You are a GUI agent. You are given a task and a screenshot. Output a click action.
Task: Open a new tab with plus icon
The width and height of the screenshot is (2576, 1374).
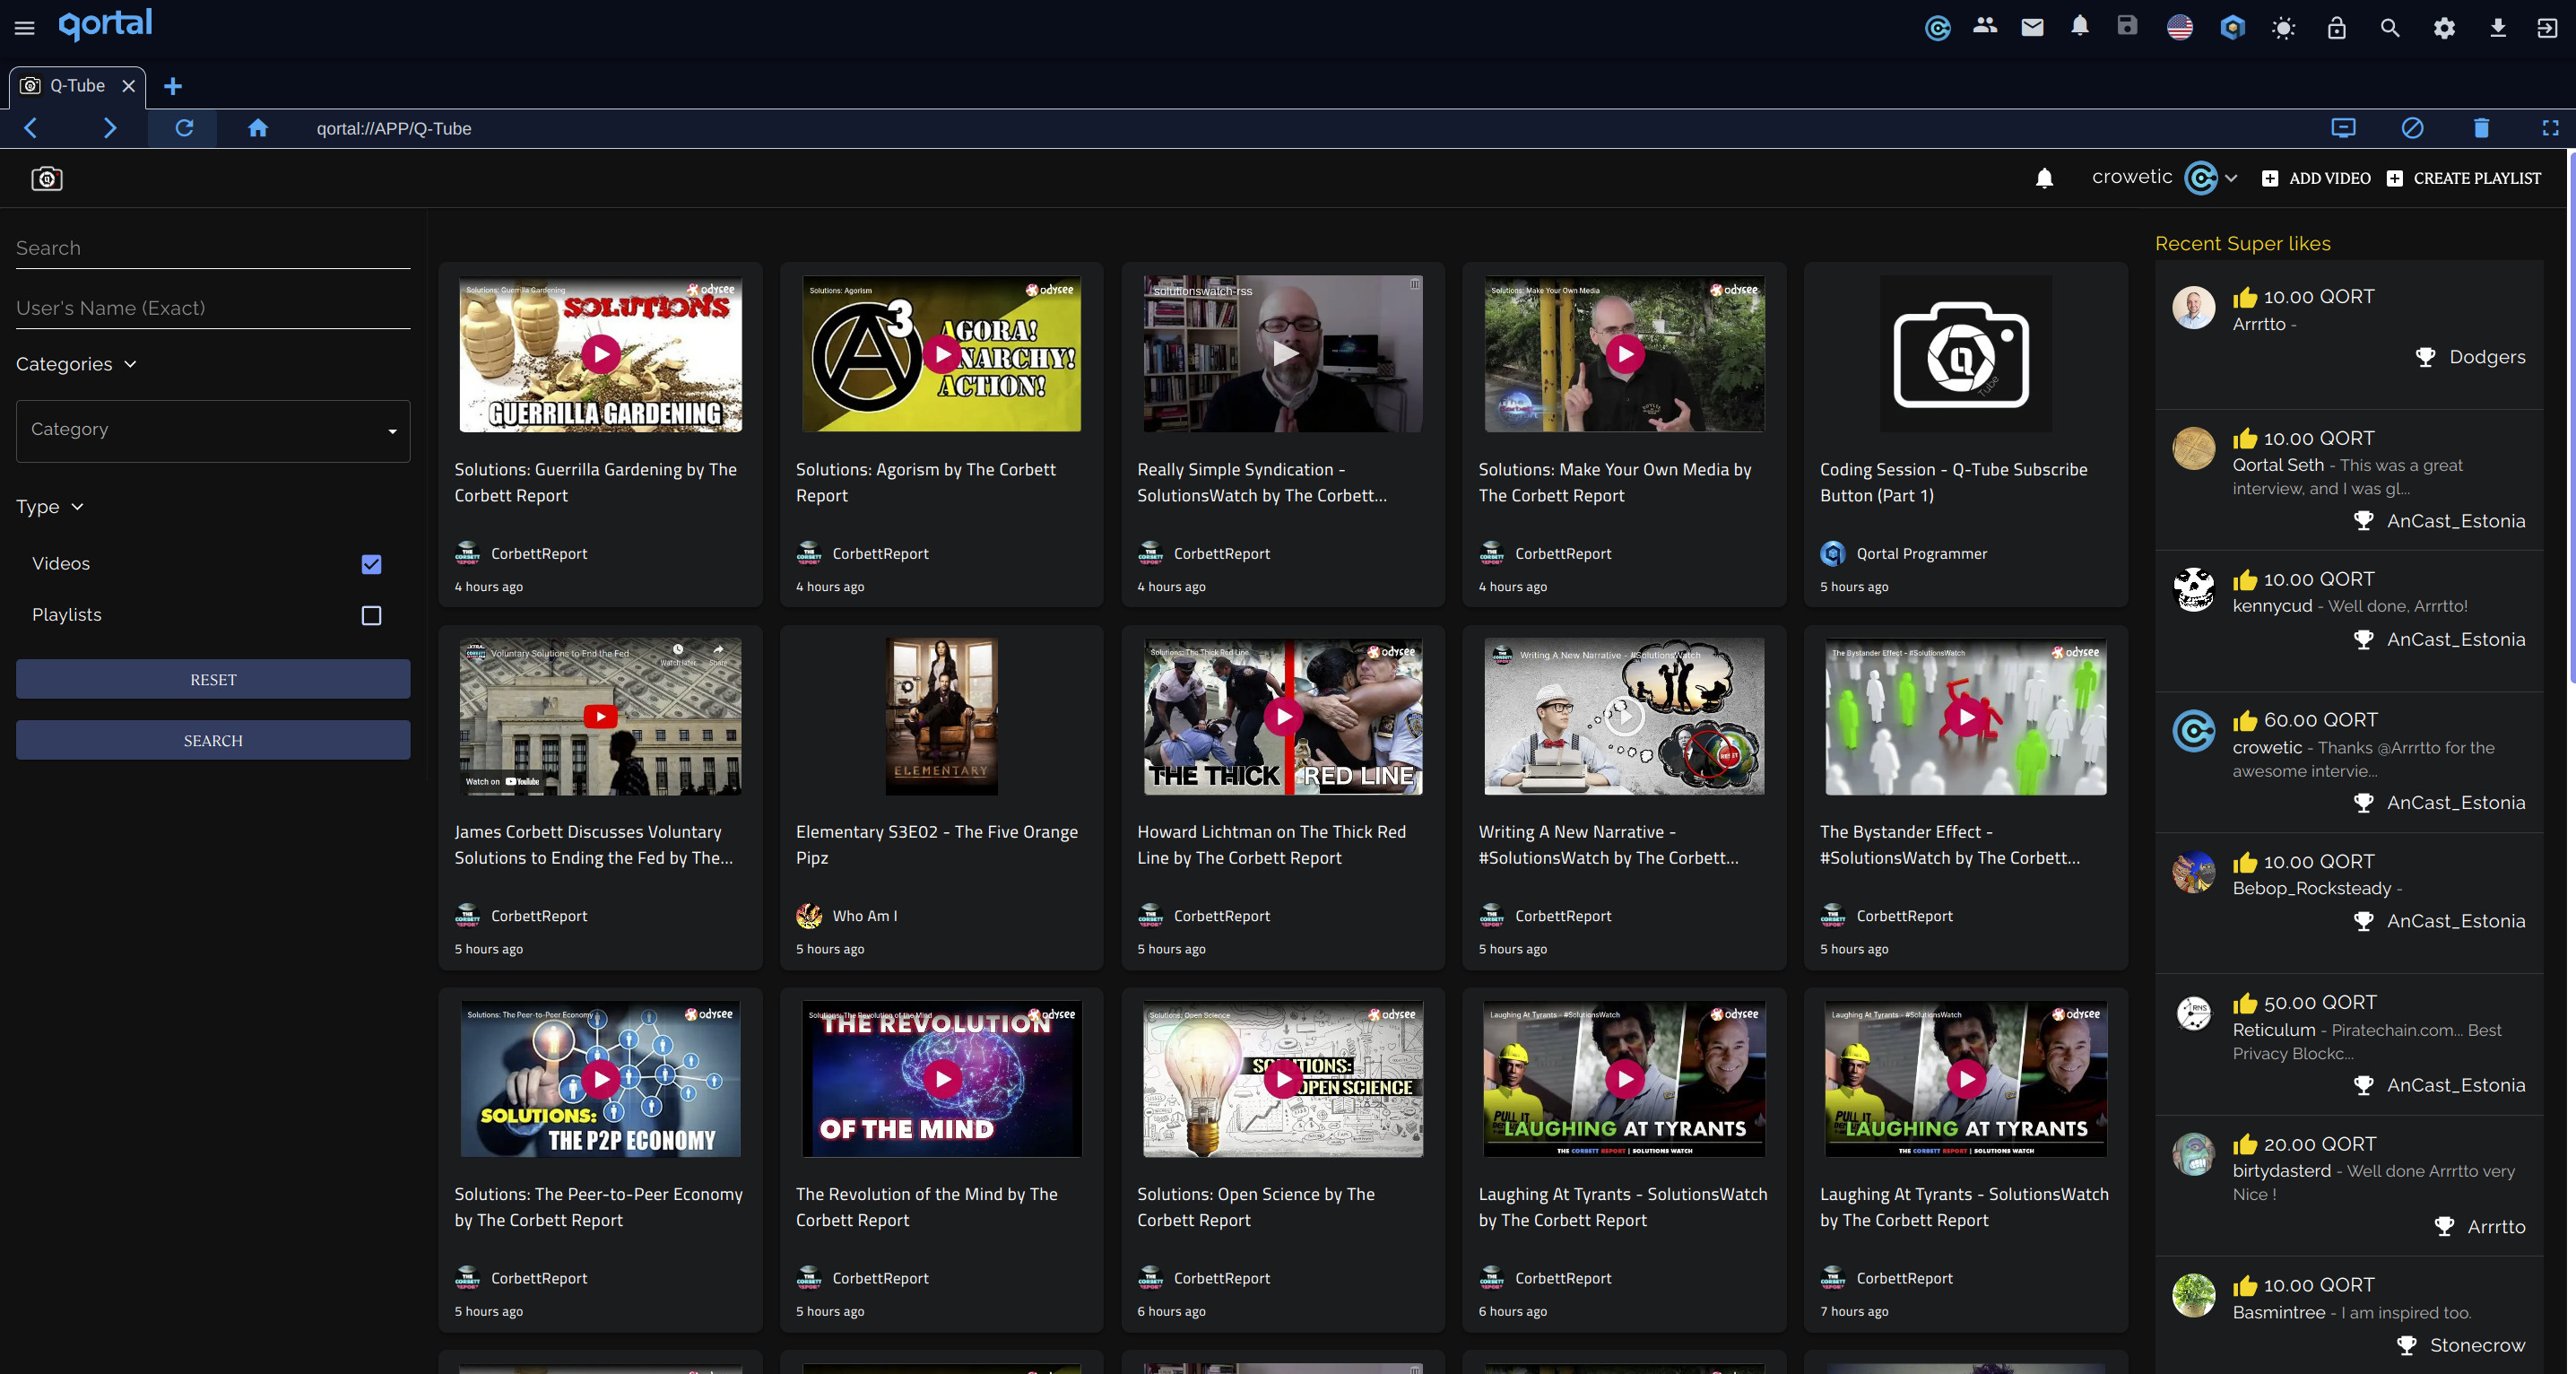[173, 86]
